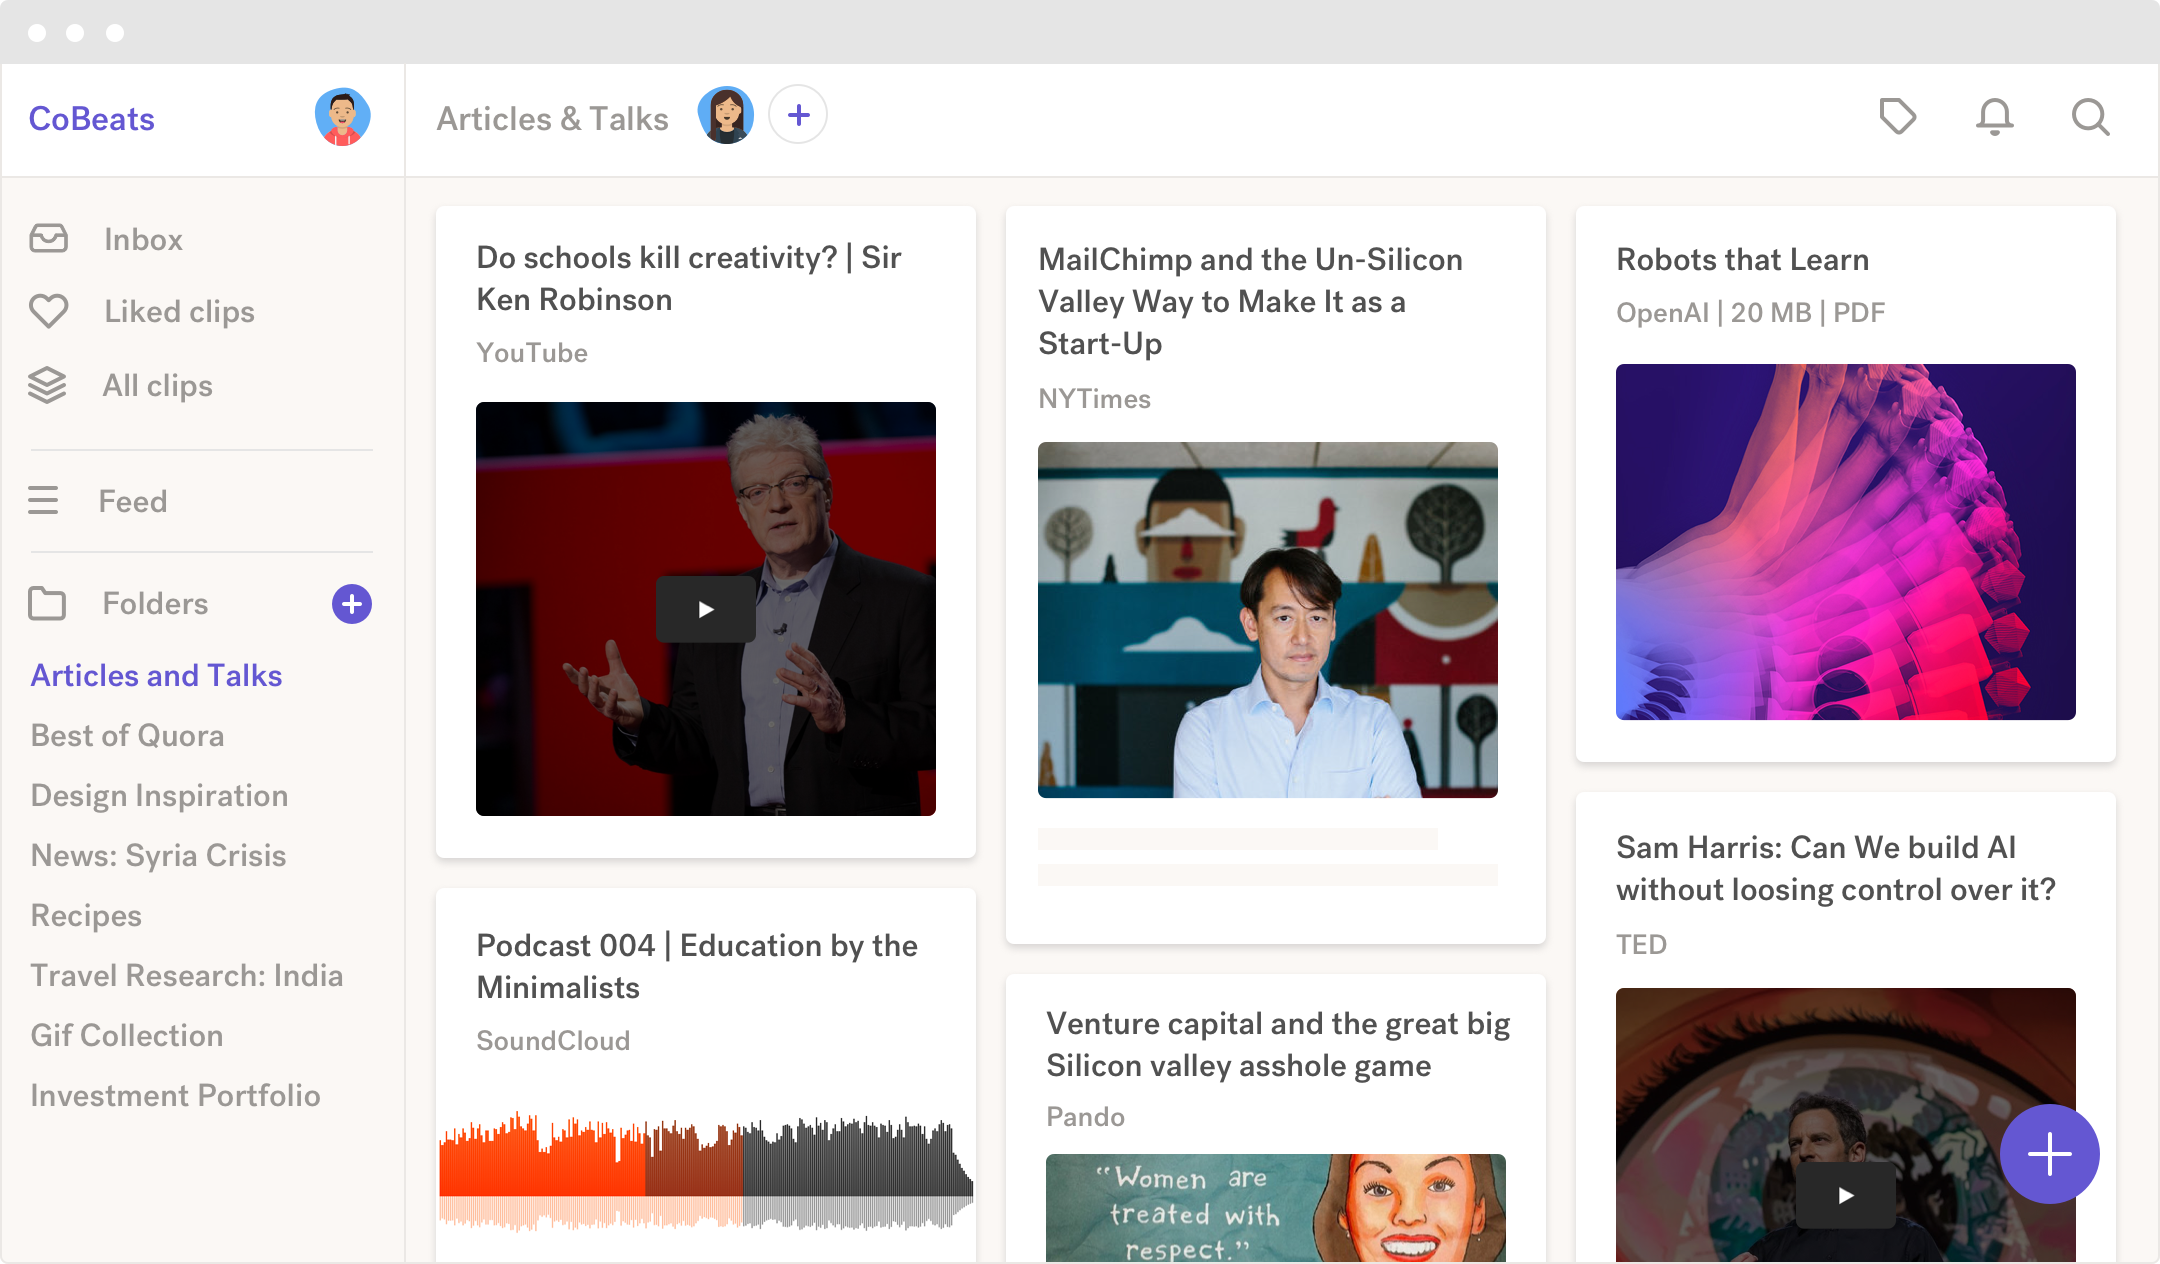
Task: Open Inbox in the sidebar
Action: (x=143, y=240)
